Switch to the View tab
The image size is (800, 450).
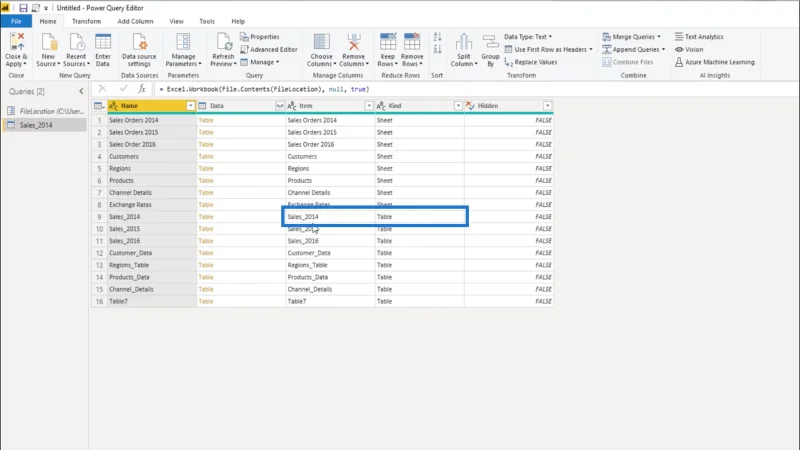pos(177,21)
